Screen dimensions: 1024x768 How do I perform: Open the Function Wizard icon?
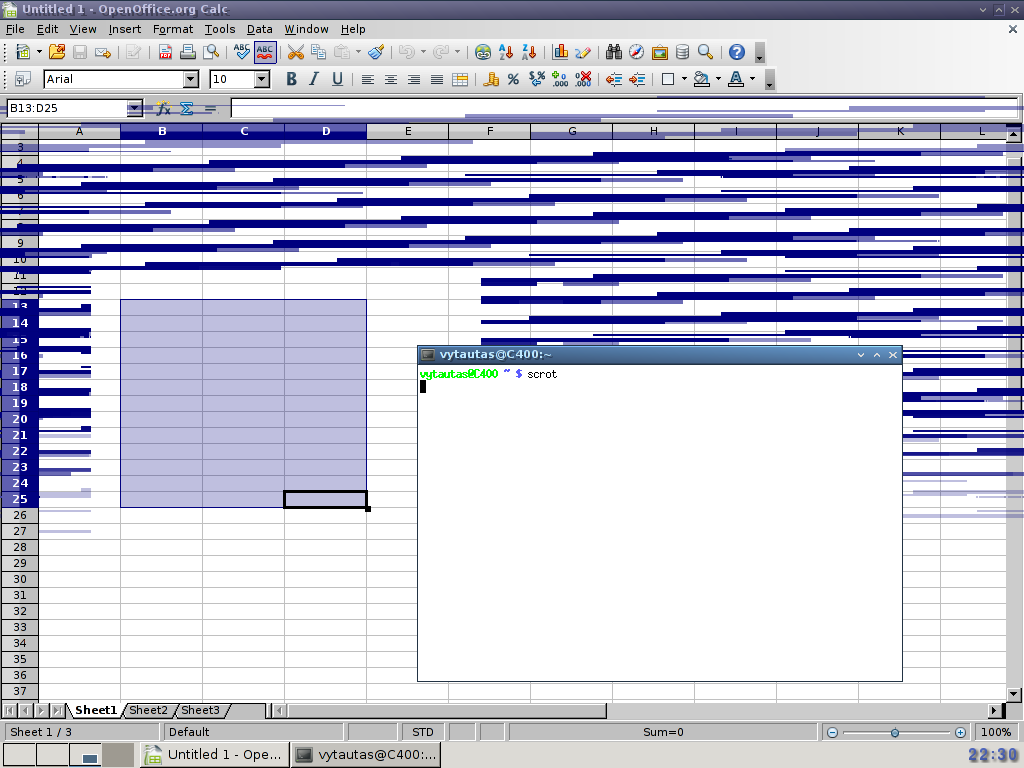[x=163, y=109]
